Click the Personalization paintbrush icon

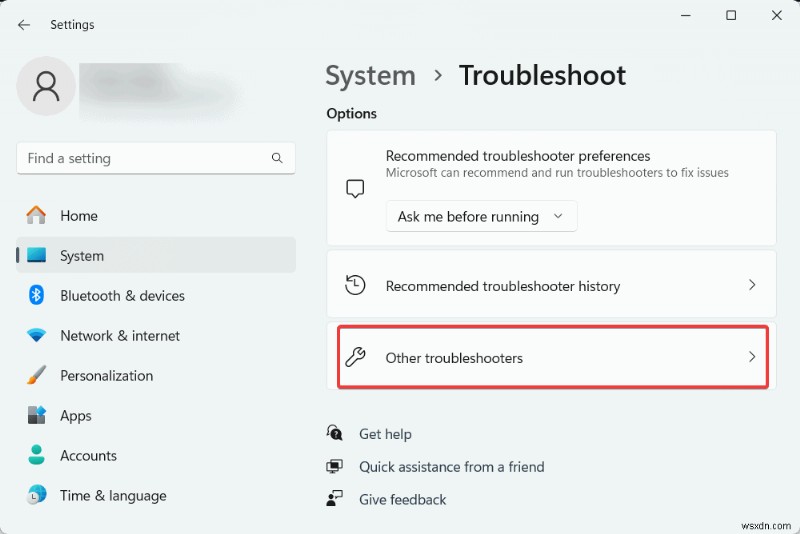click(36, 375)
